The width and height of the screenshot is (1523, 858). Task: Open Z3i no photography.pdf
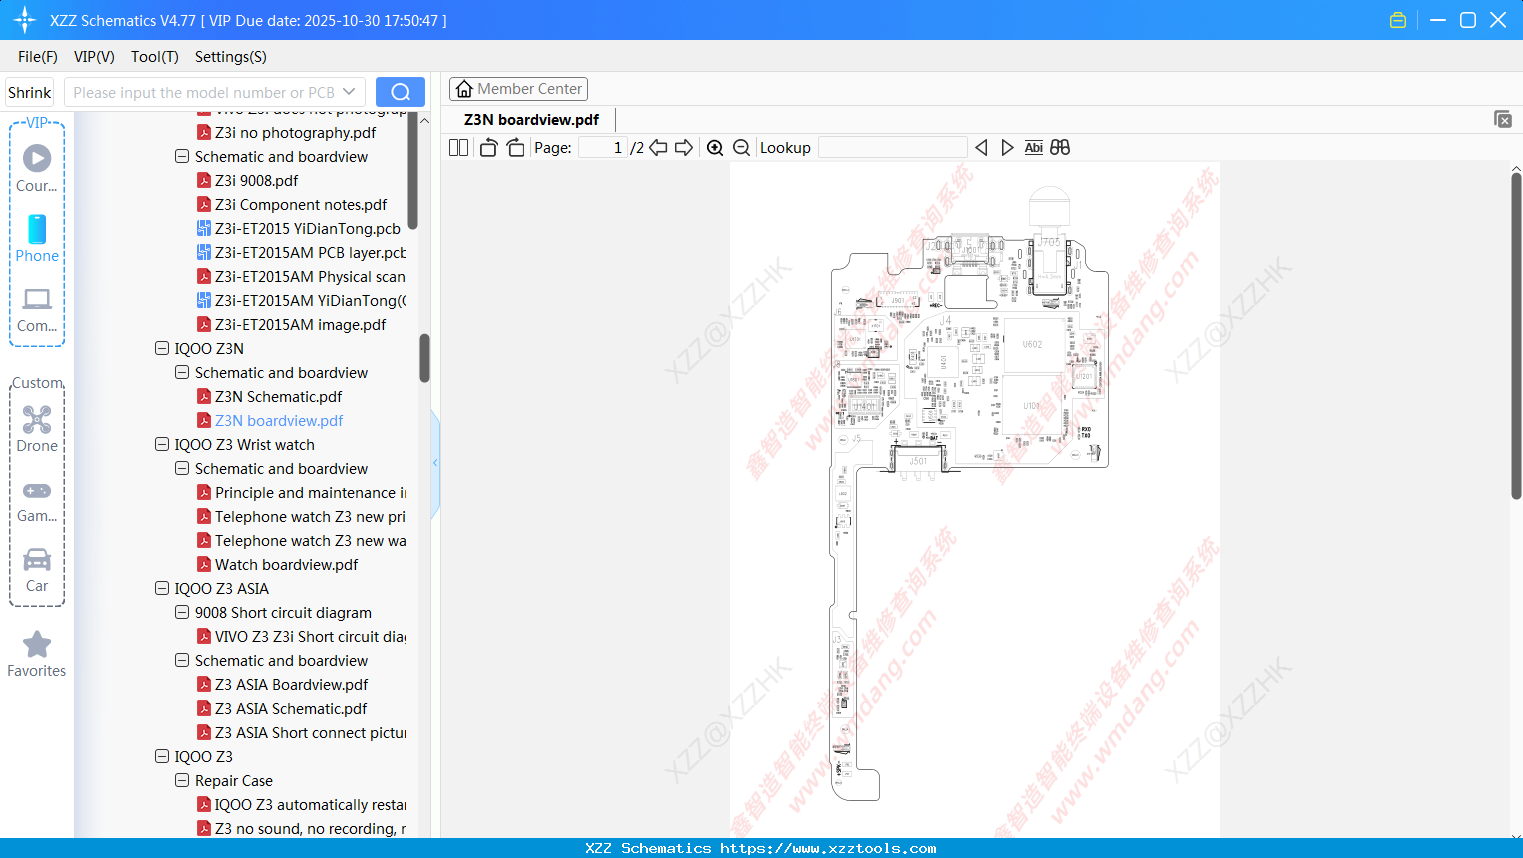coord(295,133)
